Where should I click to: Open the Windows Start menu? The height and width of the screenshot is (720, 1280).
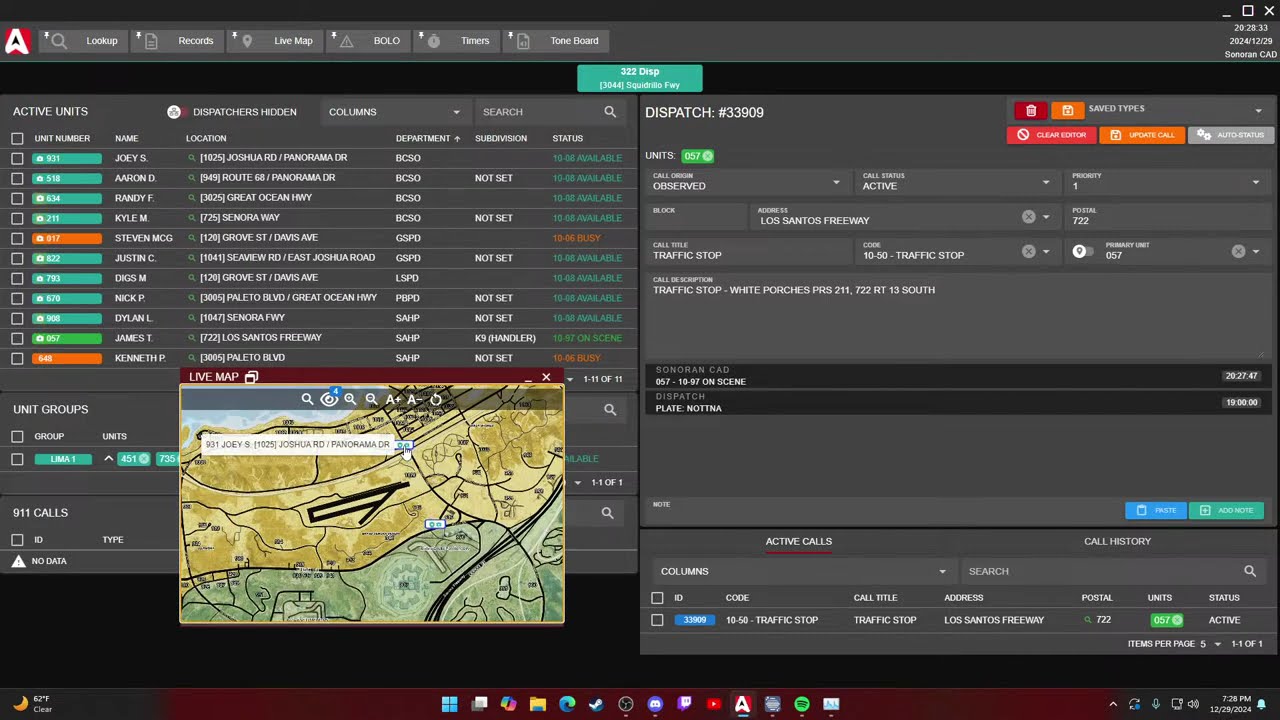pos(450,704)
